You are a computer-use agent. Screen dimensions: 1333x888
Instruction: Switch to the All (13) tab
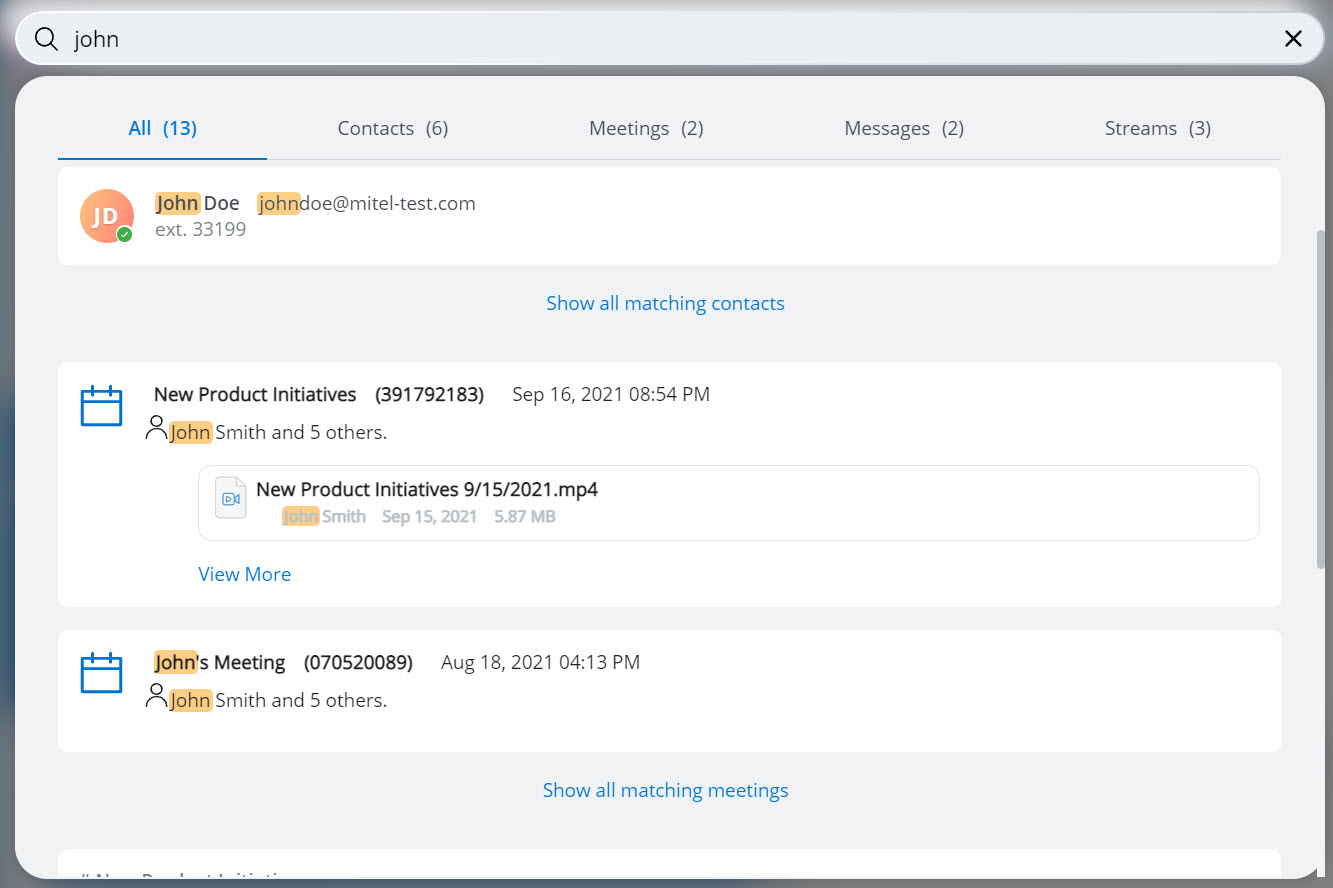163,128
